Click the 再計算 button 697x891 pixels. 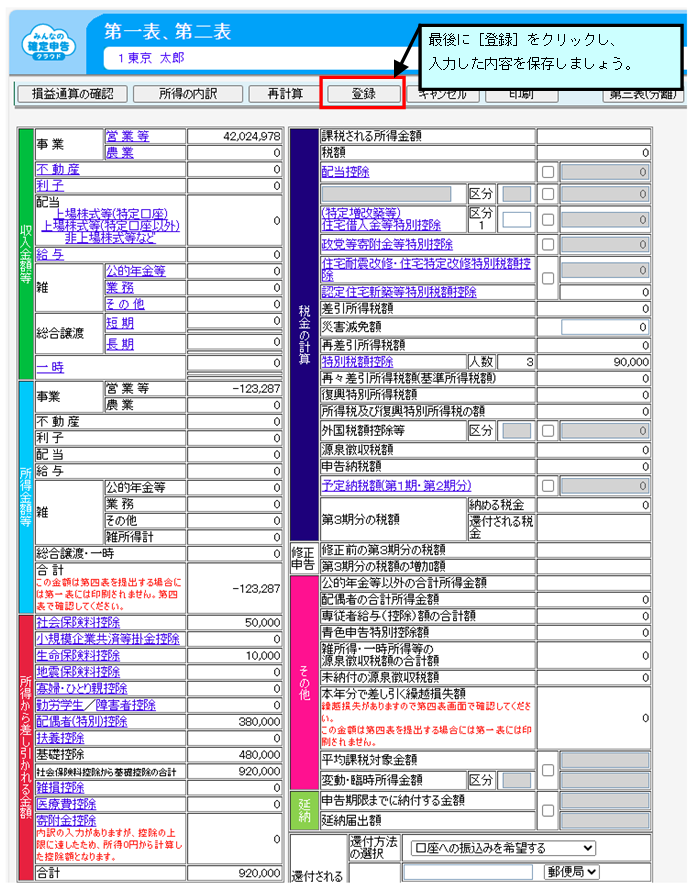285,94
